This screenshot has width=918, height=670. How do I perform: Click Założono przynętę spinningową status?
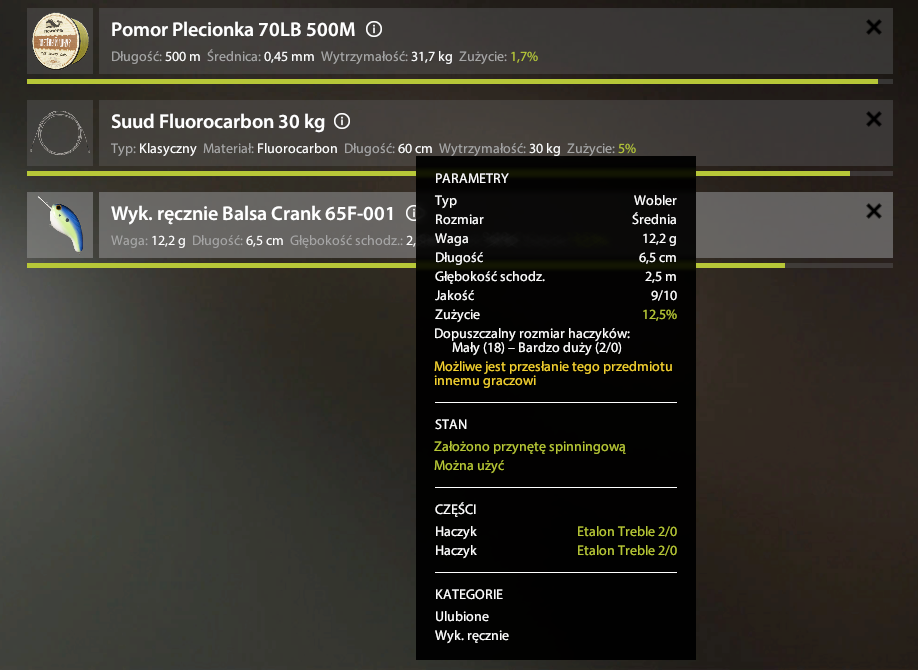coord(530,447)
